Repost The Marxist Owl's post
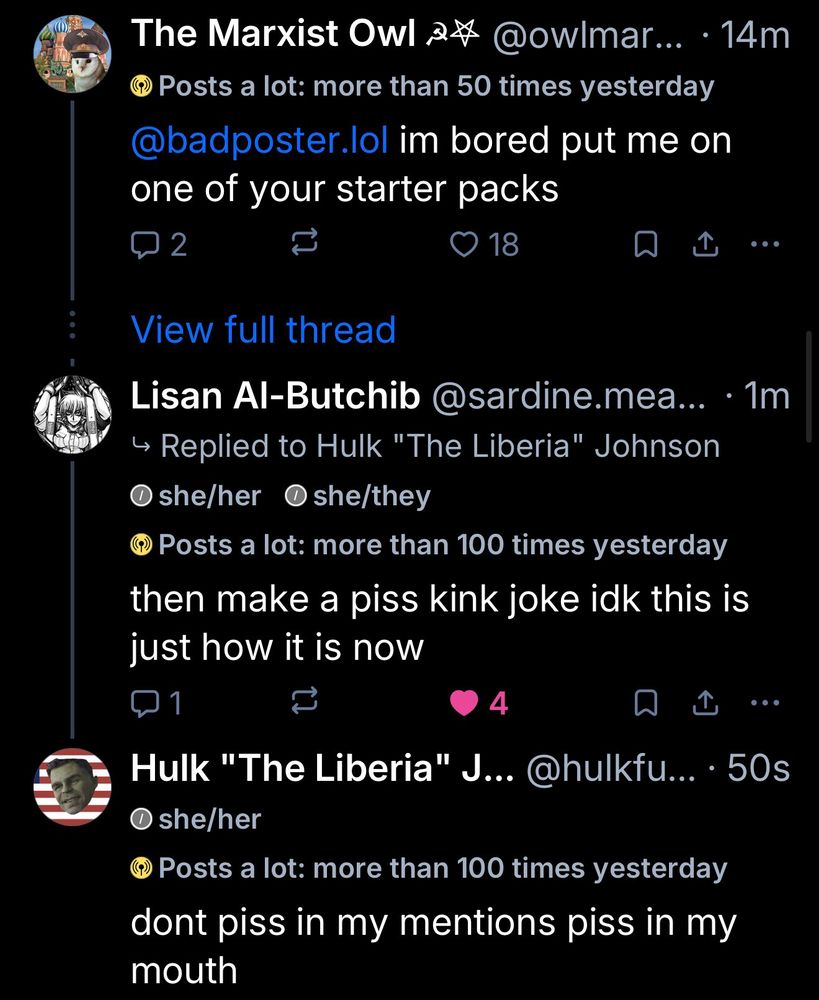Image resolution: width=819 pixels, height=1000 pixels. (304, 242)
